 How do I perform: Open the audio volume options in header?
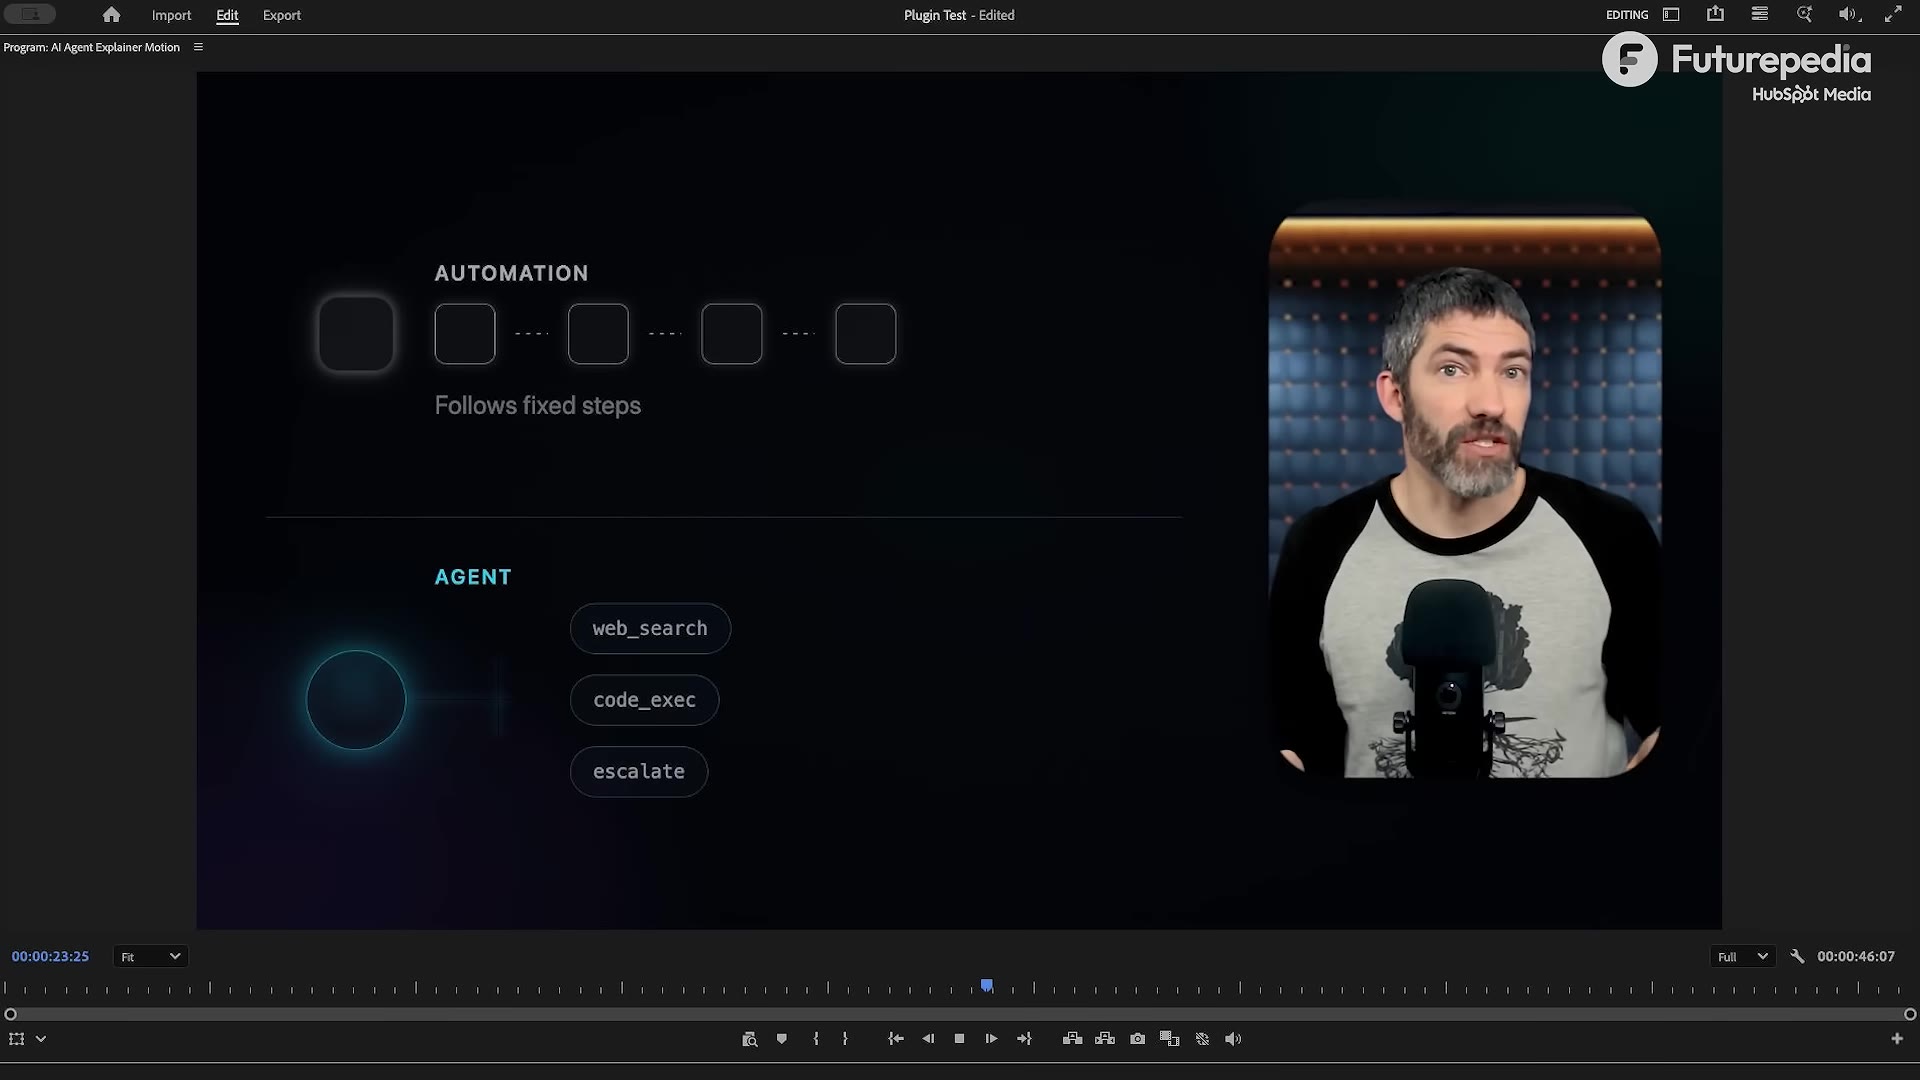tap(1848, 14)
